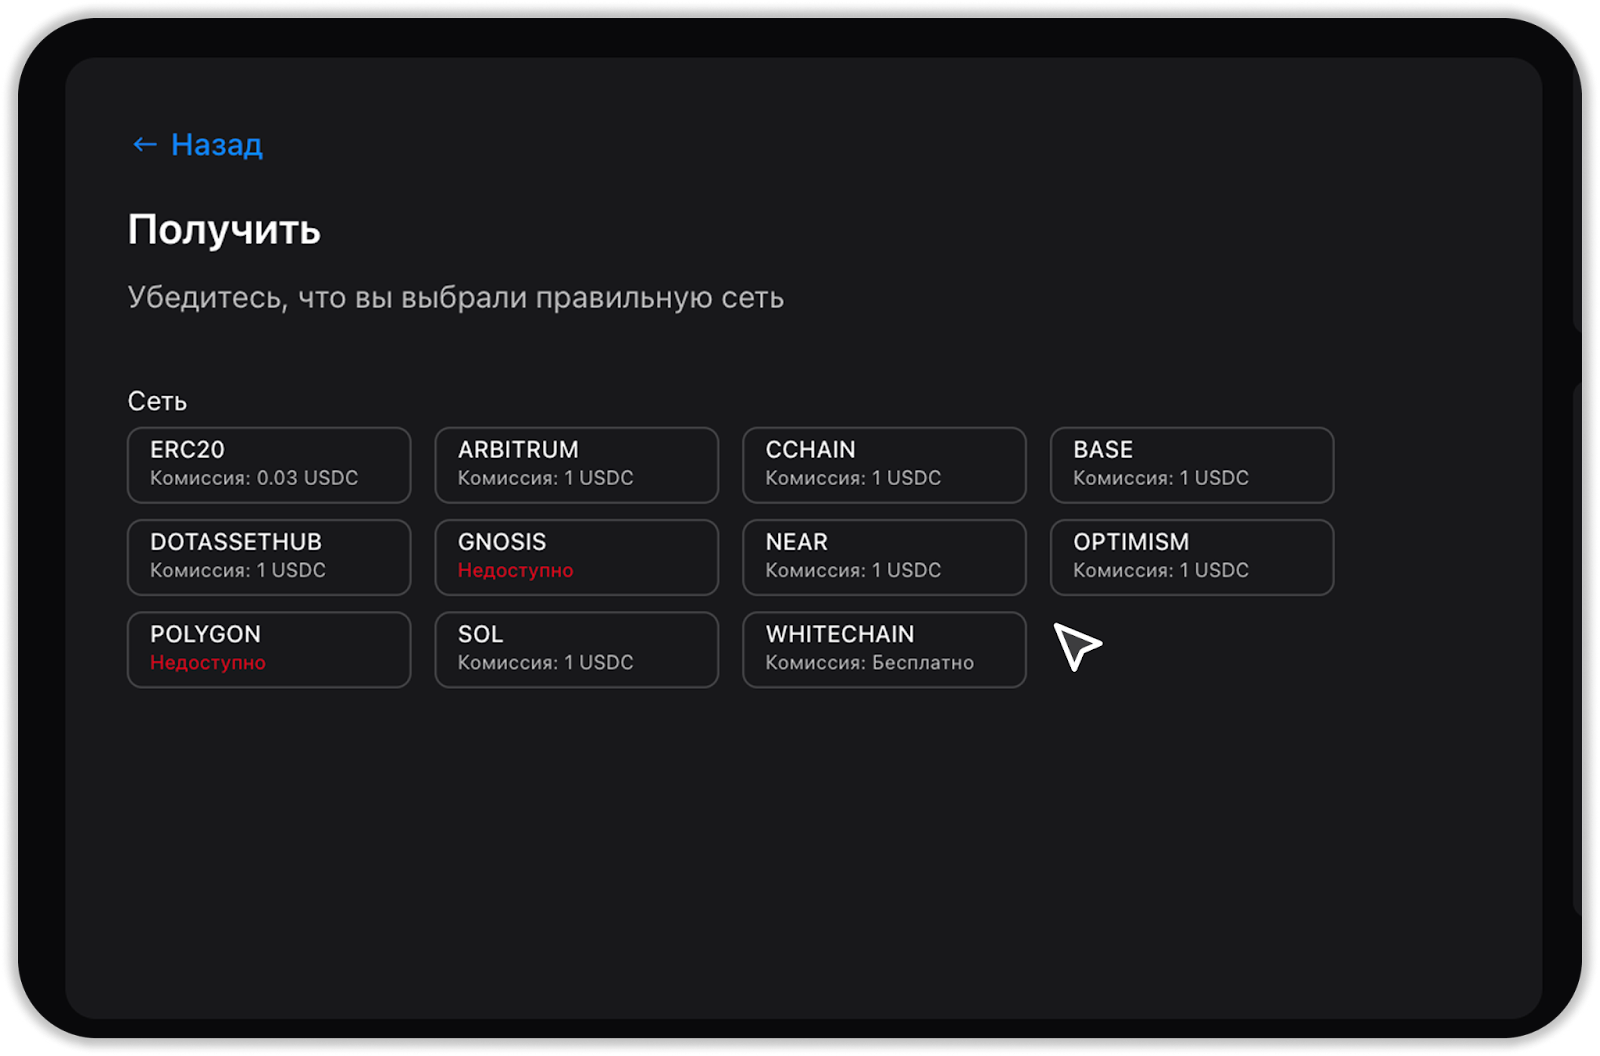Click the Получить page heading

(x=224, y=230)
